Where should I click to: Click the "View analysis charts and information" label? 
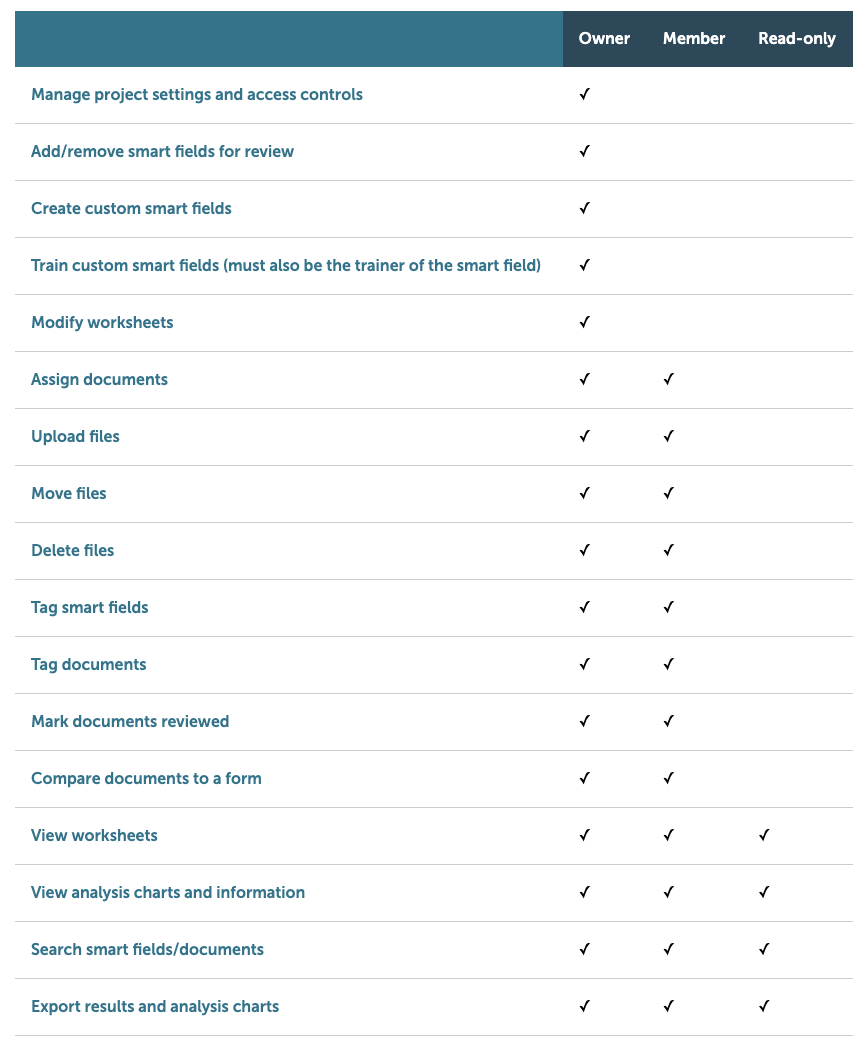[168, 892]
